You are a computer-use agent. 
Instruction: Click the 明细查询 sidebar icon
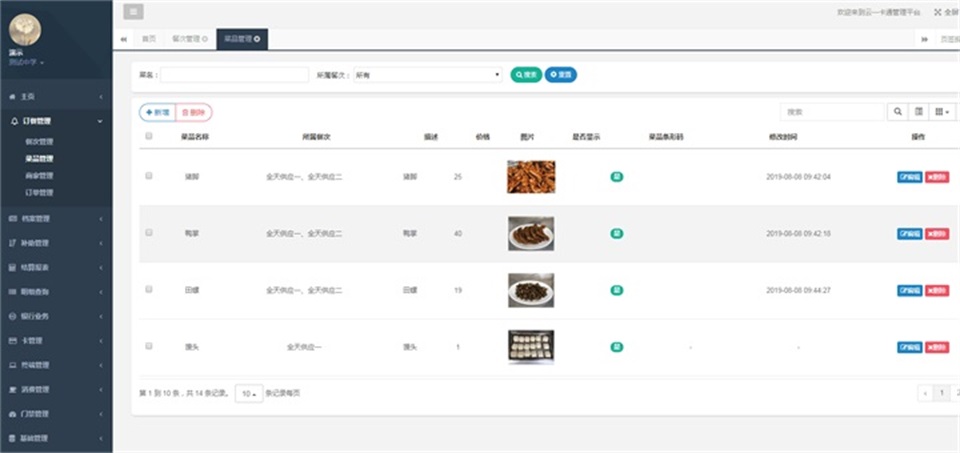(x=13, y=292)
